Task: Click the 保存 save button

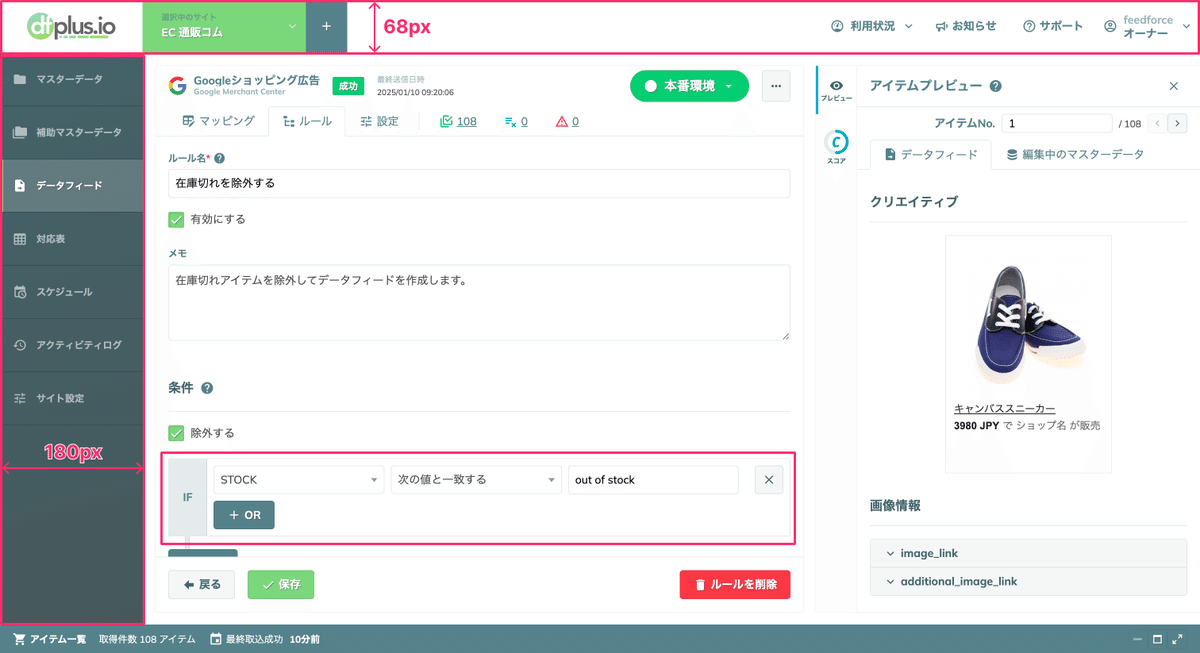Action: click(x=280, y=584)
